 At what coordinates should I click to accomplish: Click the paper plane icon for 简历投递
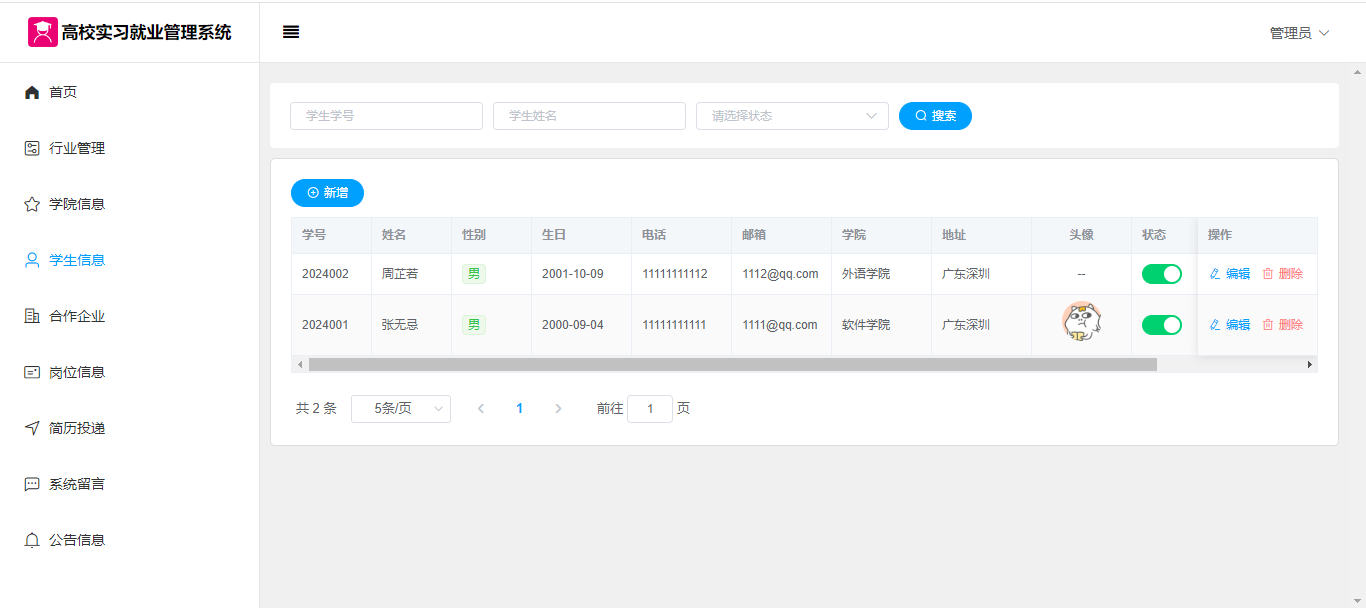pyautogui.click(x=32, y=428)
